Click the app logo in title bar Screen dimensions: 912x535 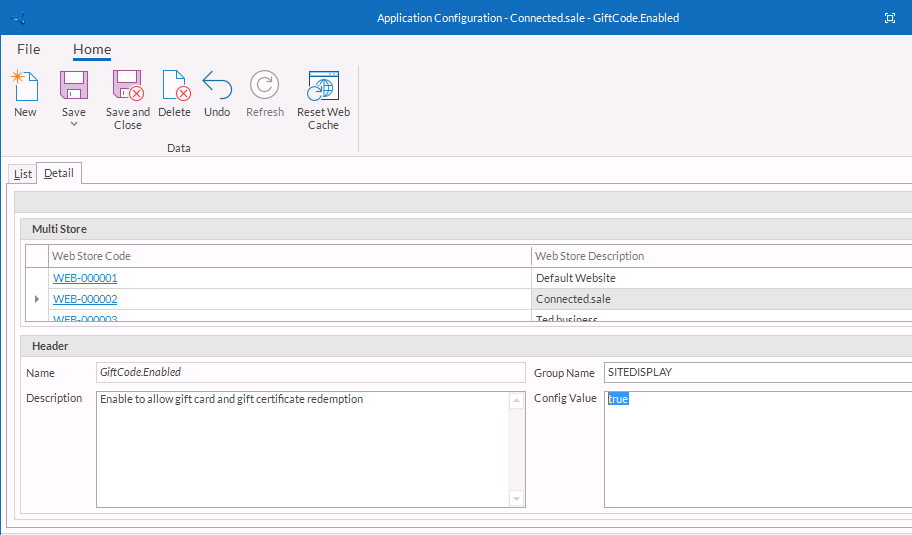(18, 18)
